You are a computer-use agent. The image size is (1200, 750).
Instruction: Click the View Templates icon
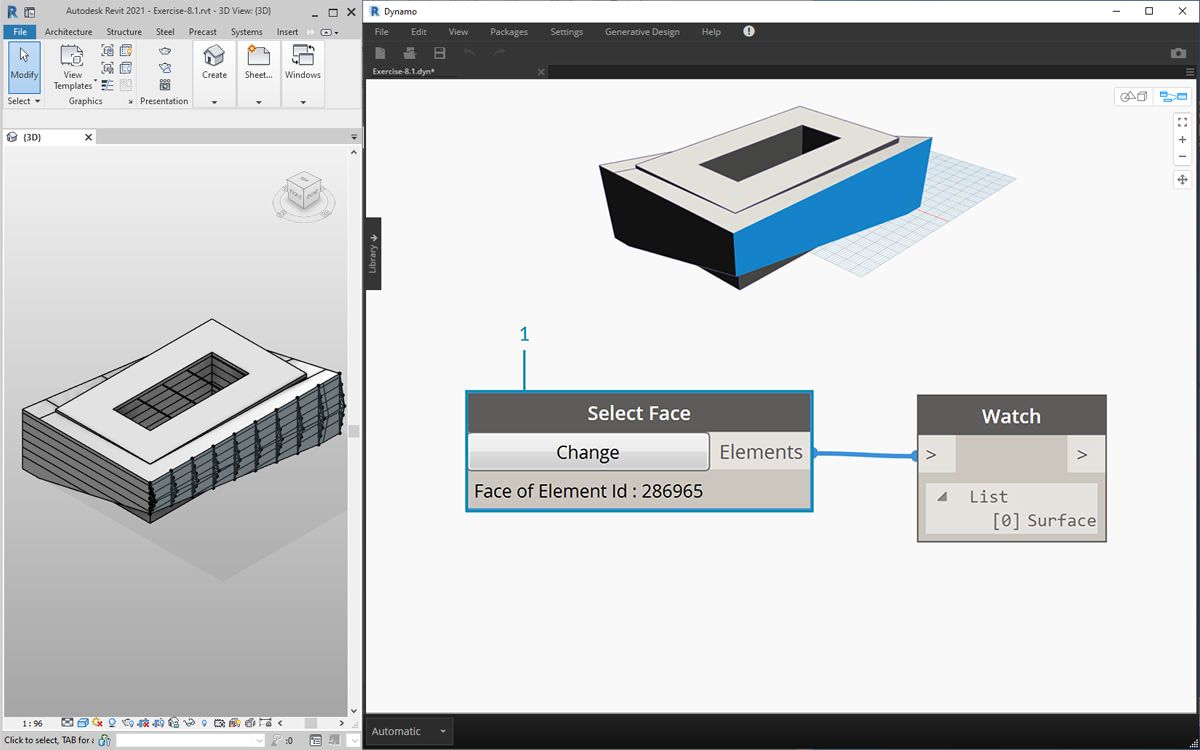click(x=72, y=66)
